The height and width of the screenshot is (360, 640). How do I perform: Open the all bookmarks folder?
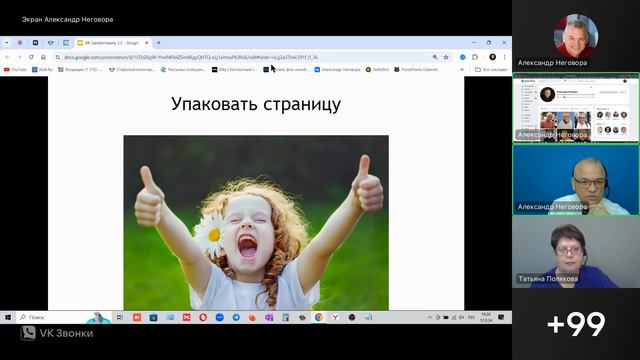tap(491, 70)
